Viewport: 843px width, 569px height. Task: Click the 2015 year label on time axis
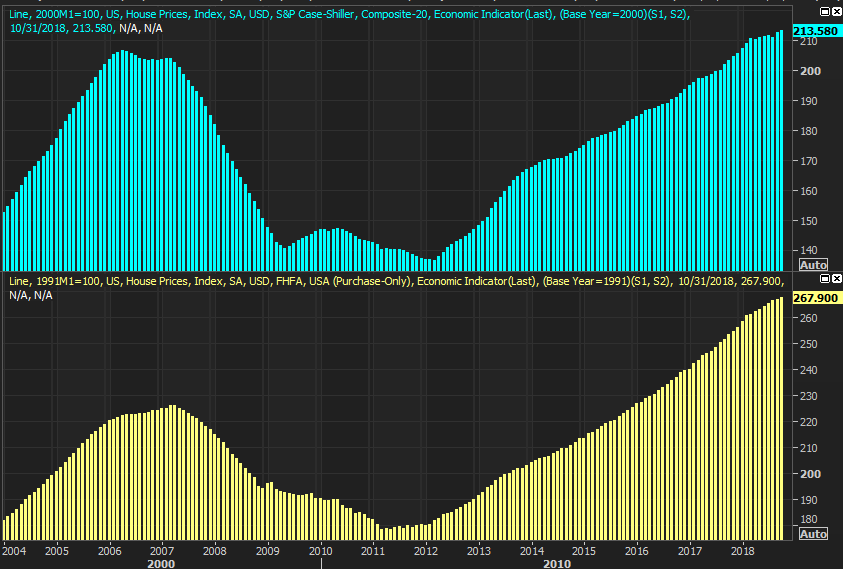pos(584,550)
